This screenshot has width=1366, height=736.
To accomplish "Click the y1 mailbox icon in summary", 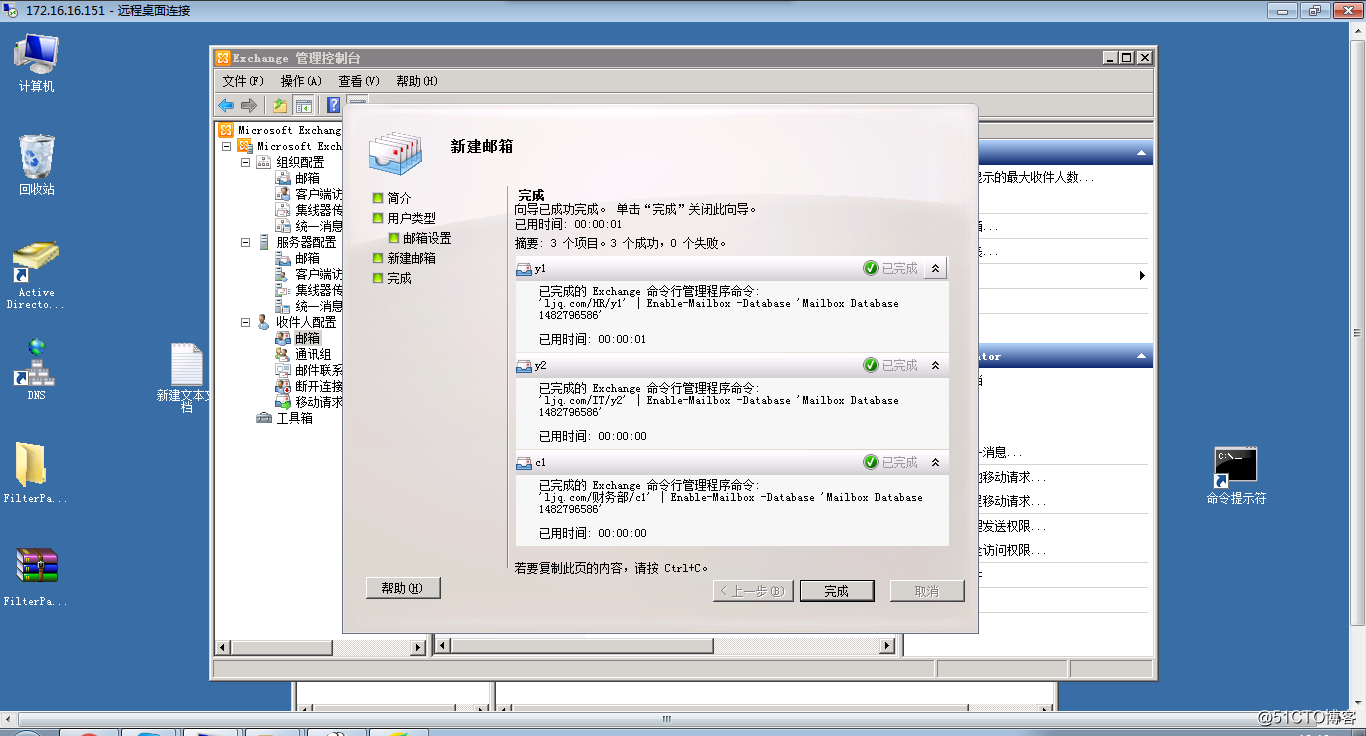I will pos(524,269).
